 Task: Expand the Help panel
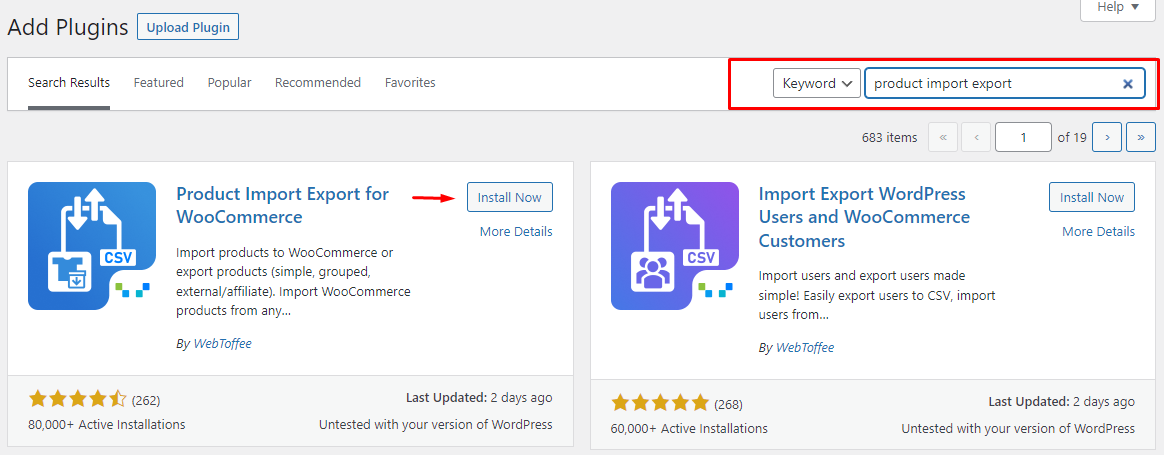(1118, 7)
